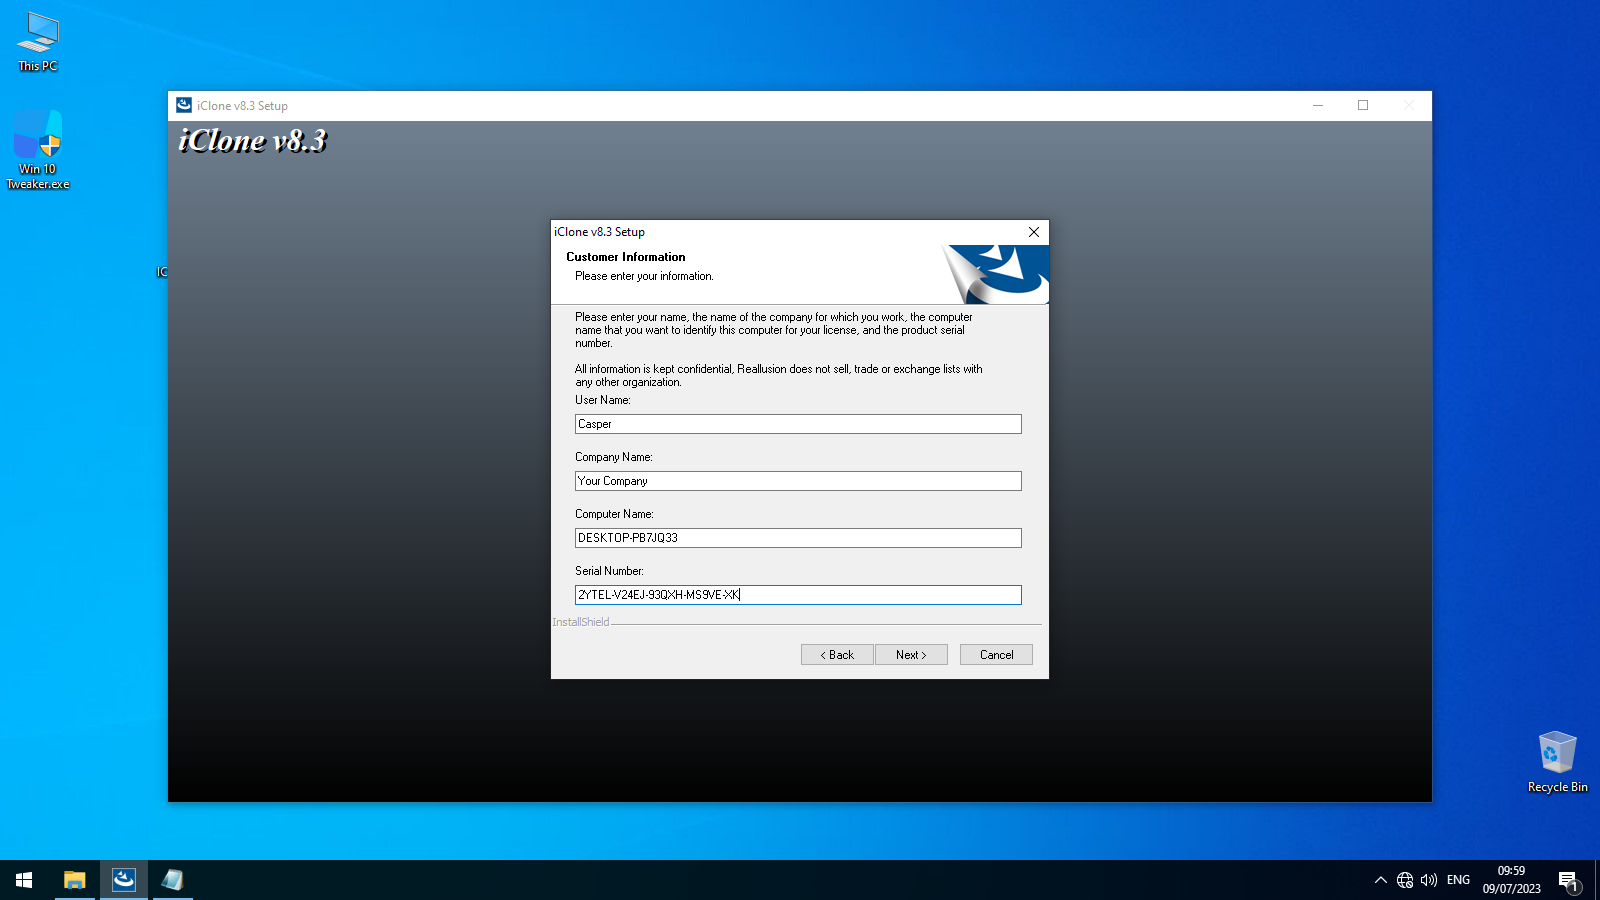Open the This PC desktop icon

[38, 42]
